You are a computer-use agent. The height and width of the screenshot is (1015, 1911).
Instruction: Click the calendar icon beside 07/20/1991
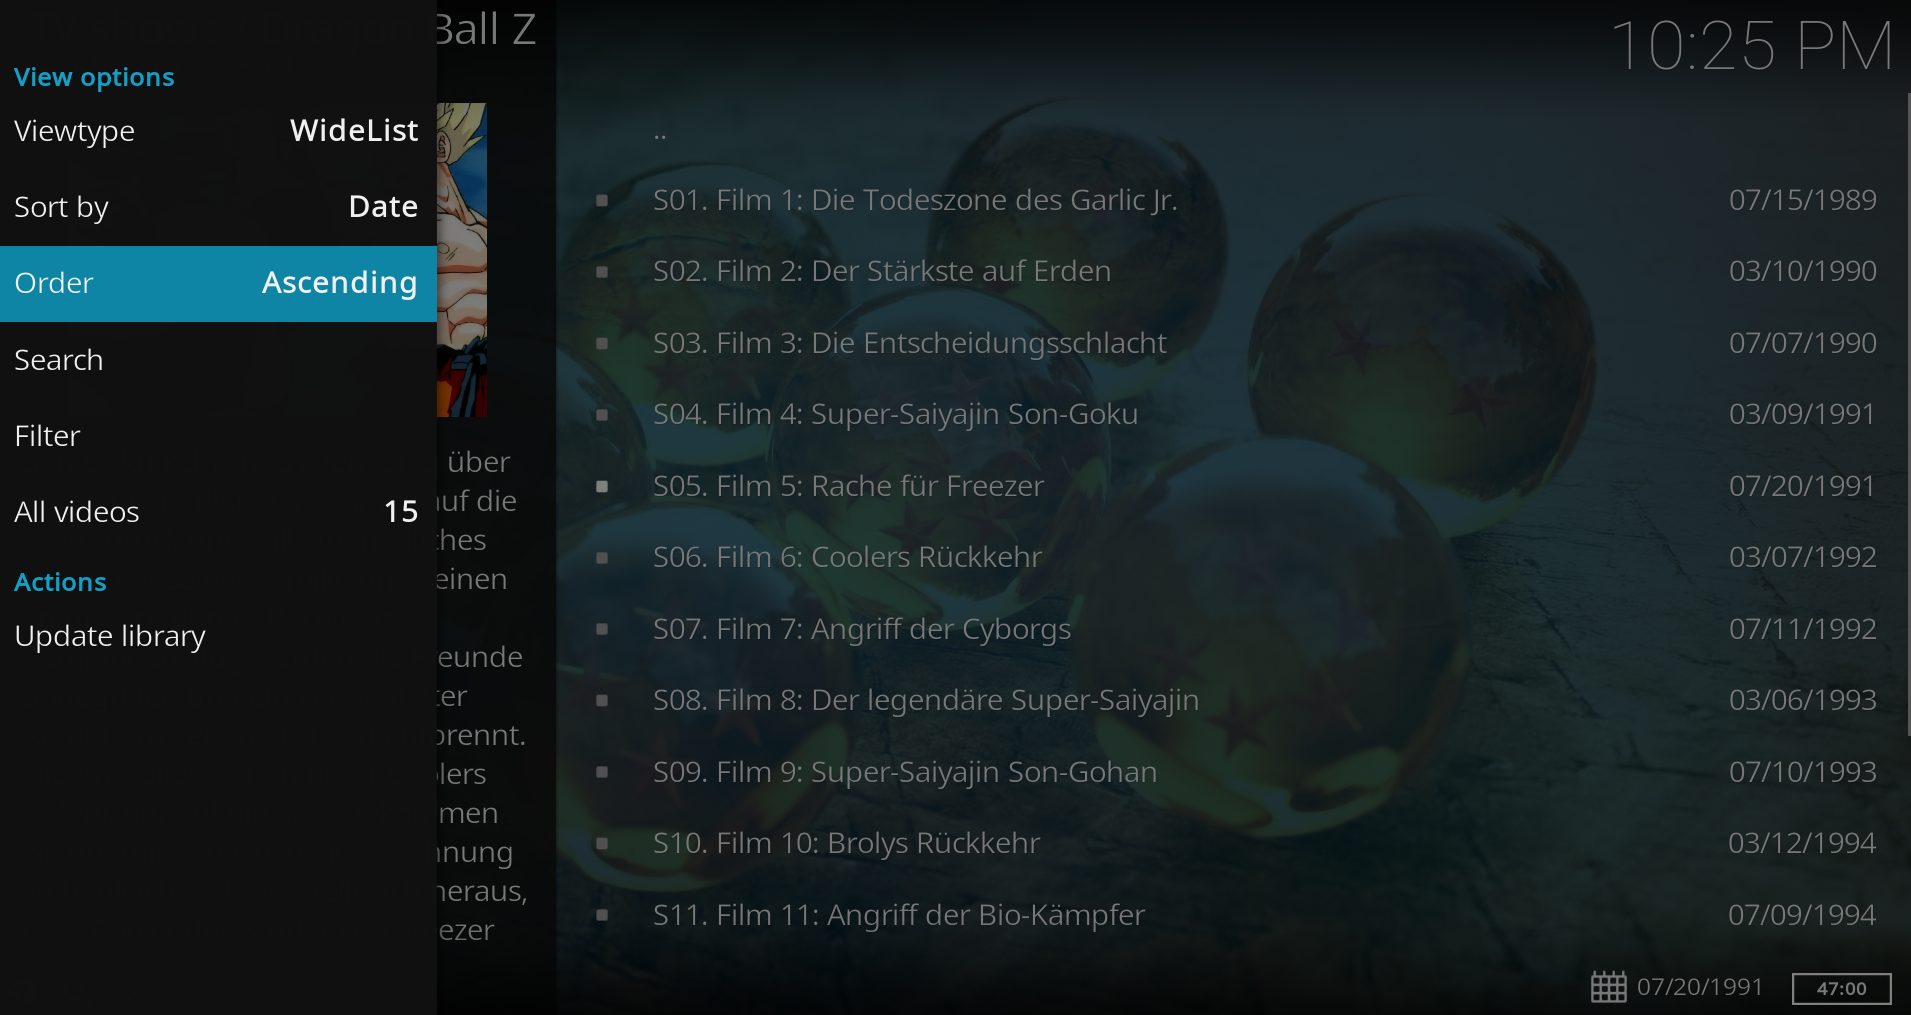1608,987
